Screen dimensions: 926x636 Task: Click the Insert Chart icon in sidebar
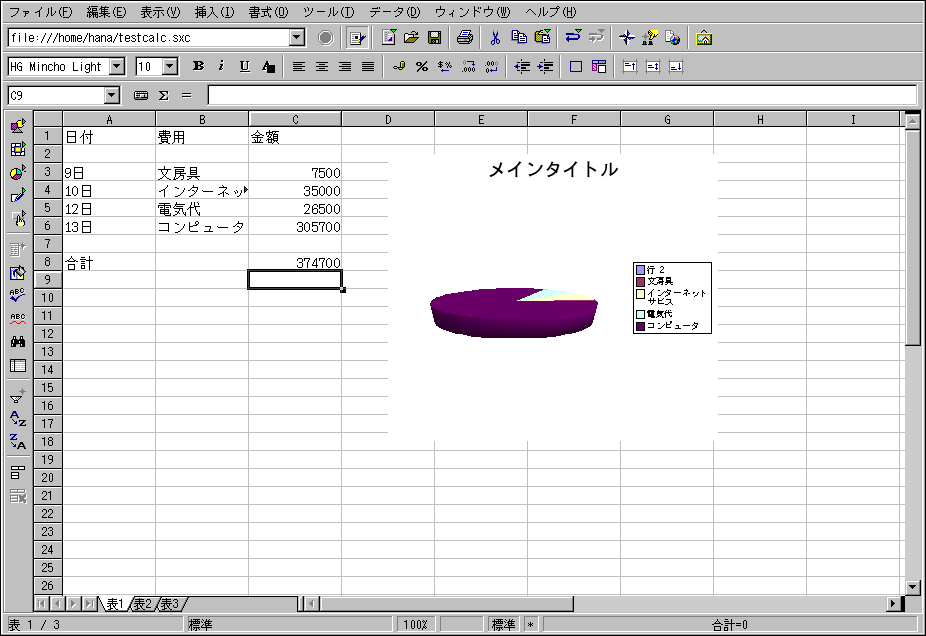(17, 172)
